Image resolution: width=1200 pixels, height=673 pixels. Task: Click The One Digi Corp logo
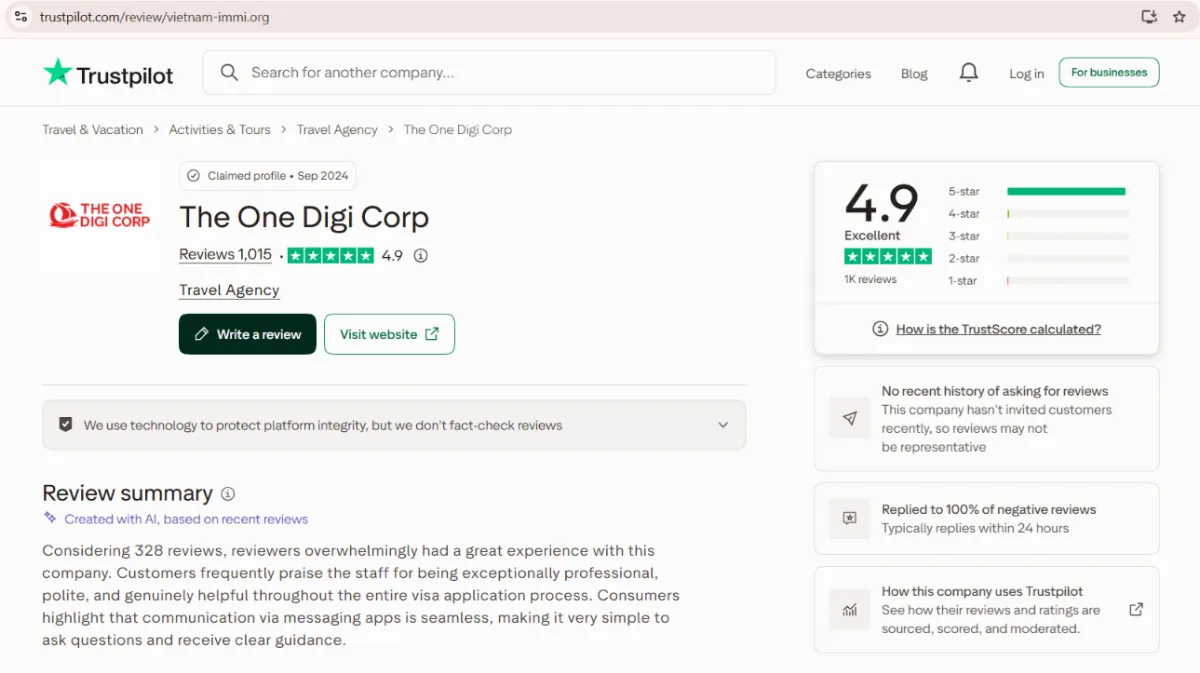(100, 215)
